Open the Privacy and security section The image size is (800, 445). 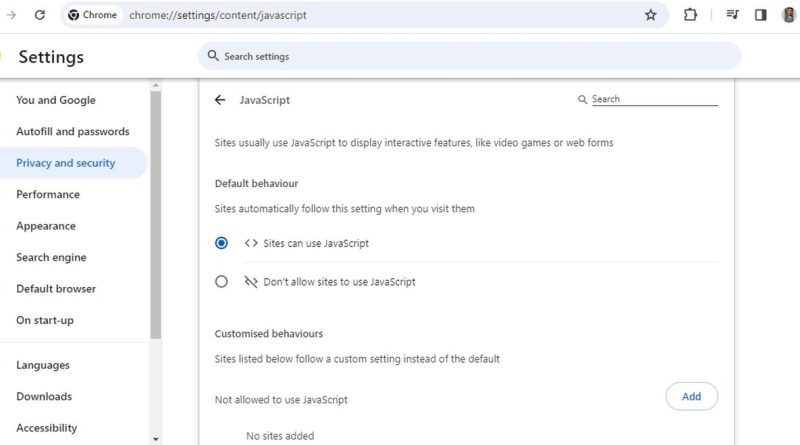click(66, 163)
